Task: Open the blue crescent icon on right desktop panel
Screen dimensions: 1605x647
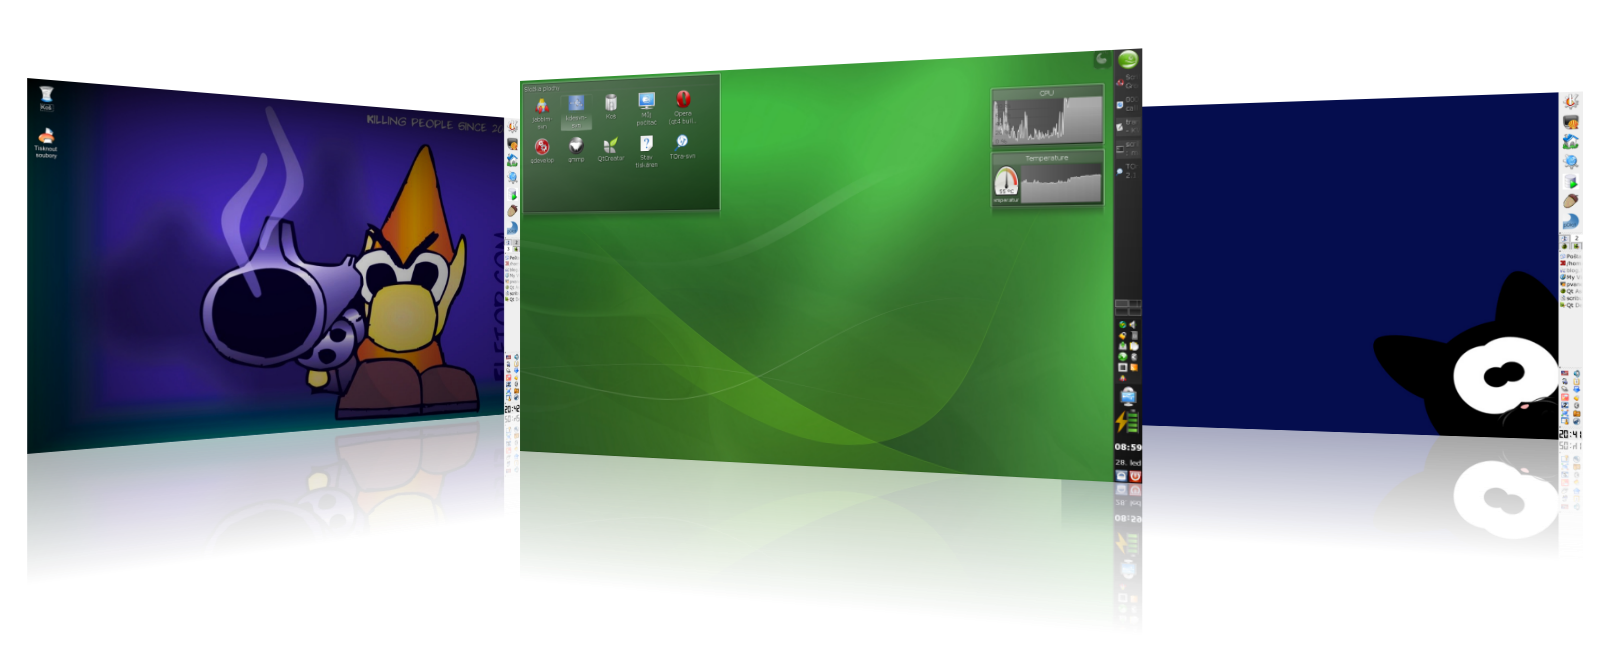Action: click(1571, 221)
